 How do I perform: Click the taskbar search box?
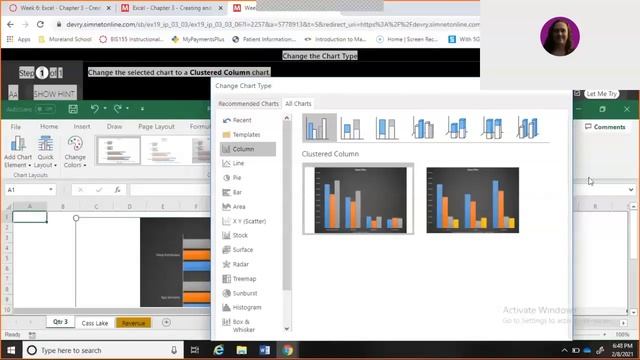[x=102, y=350]
